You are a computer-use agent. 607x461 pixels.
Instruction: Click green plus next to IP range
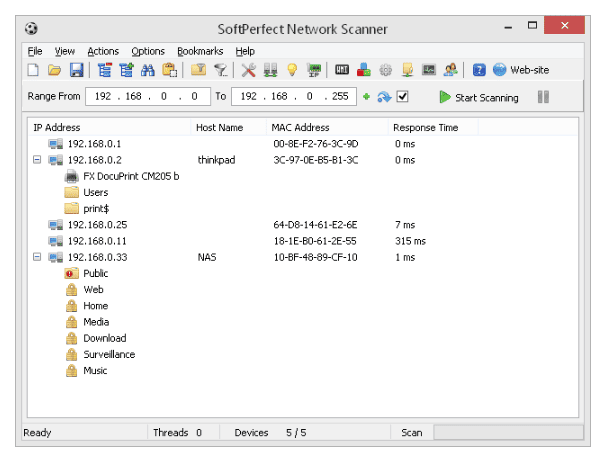point(366,97)
